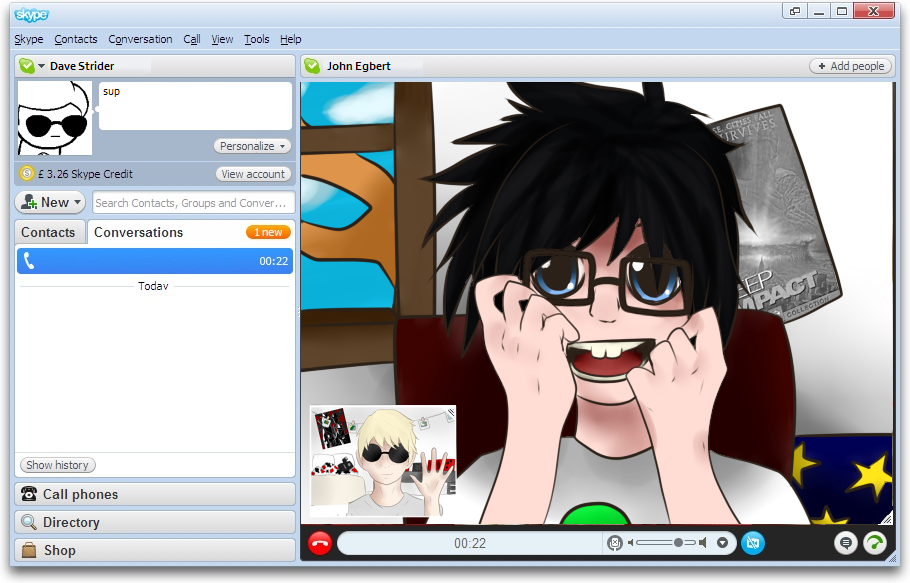Click the self-view video preview thumbnail
The height and width of the screenshot is (583, 910).
(x=383, y=461)
